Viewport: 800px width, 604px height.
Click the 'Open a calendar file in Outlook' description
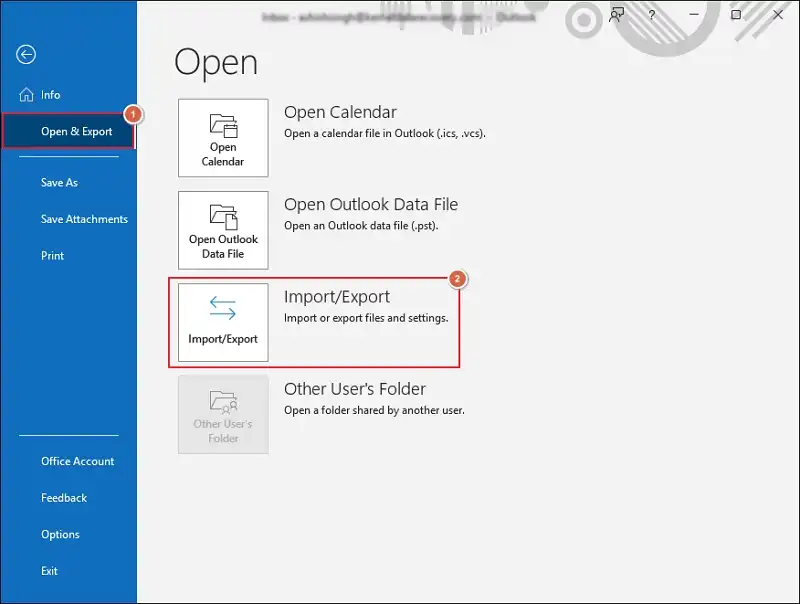click(385, 134)
